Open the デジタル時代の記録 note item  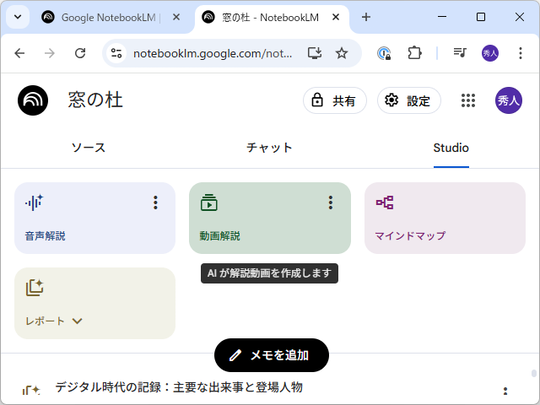179,387
